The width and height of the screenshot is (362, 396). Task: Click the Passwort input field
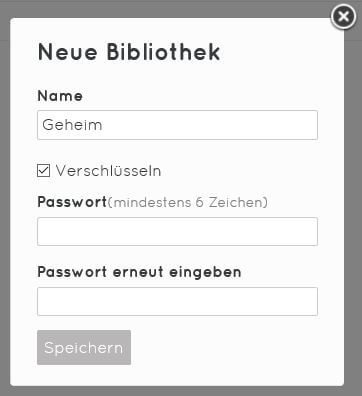pos(177,231)
